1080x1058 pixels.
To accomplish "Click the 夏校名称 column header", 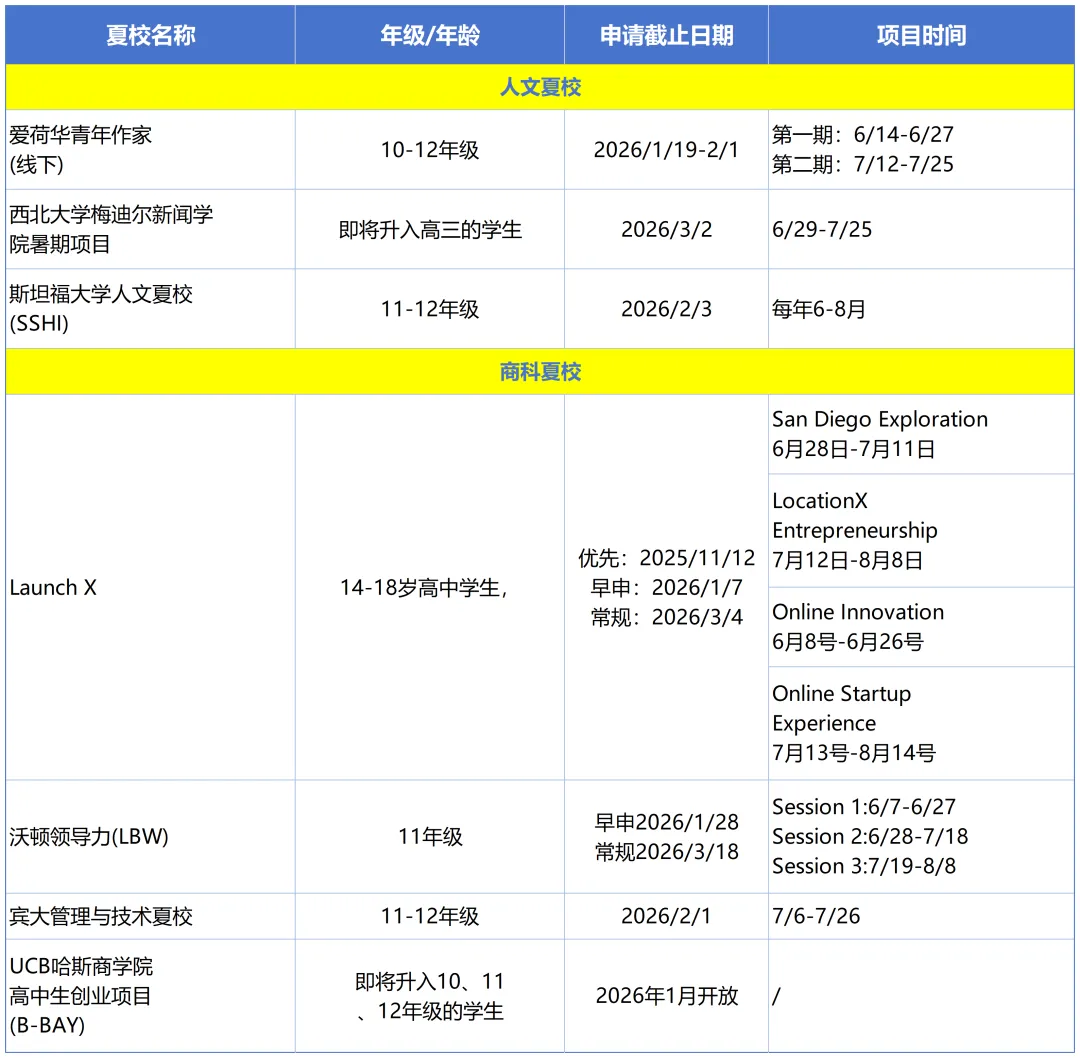I will 150,36.
